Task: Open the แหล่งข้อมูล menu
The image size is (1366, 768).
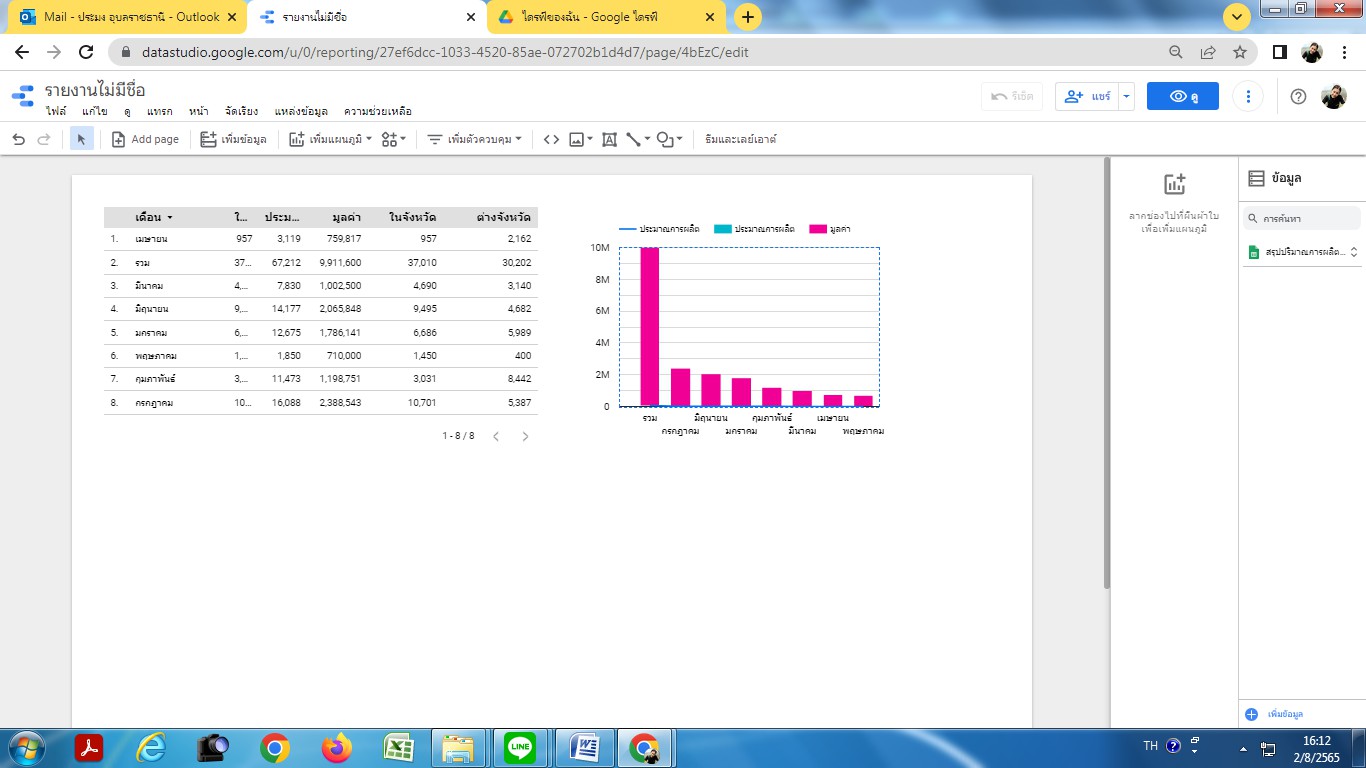Action: point(301,112)
